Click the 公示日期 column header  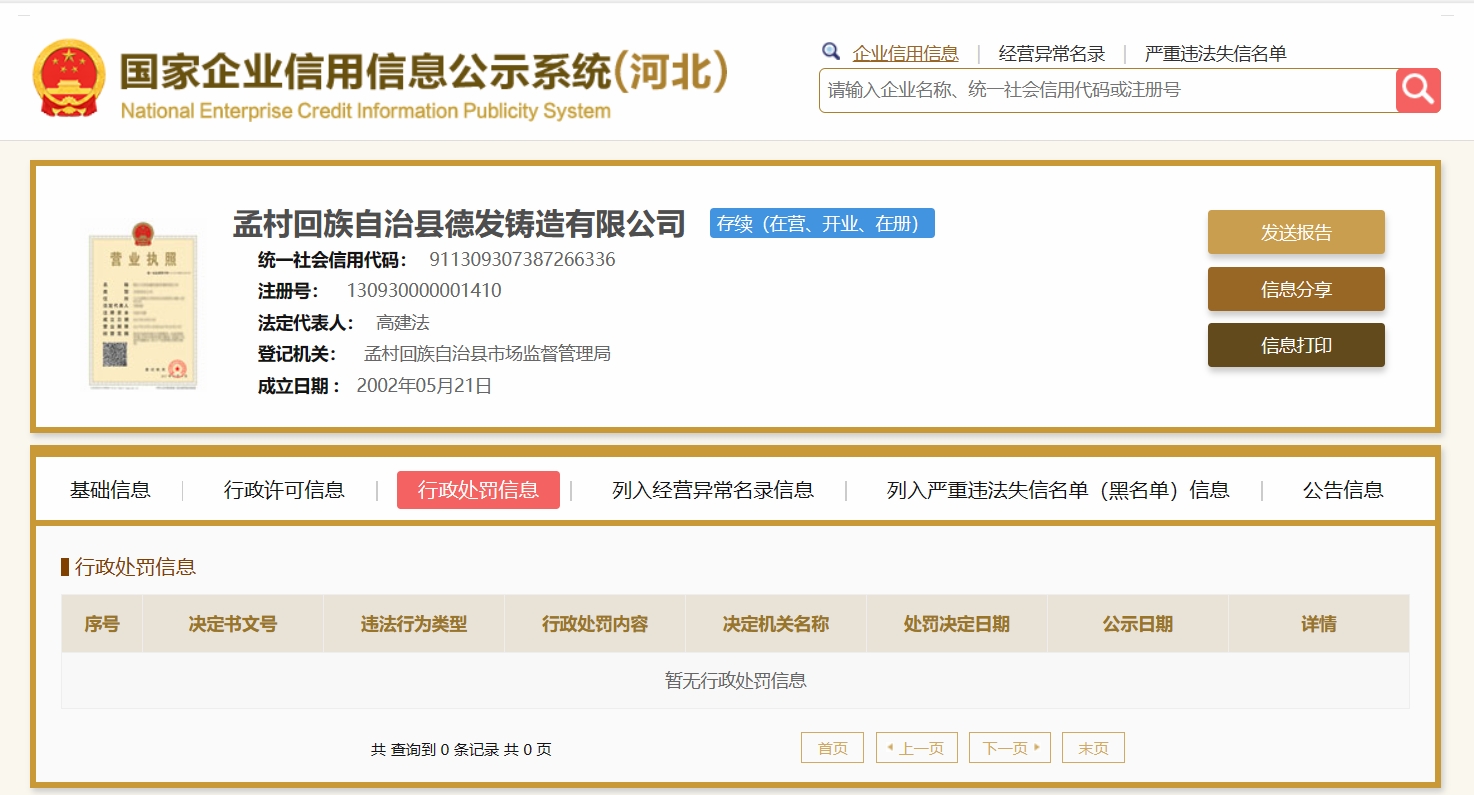pos(1138,624)
